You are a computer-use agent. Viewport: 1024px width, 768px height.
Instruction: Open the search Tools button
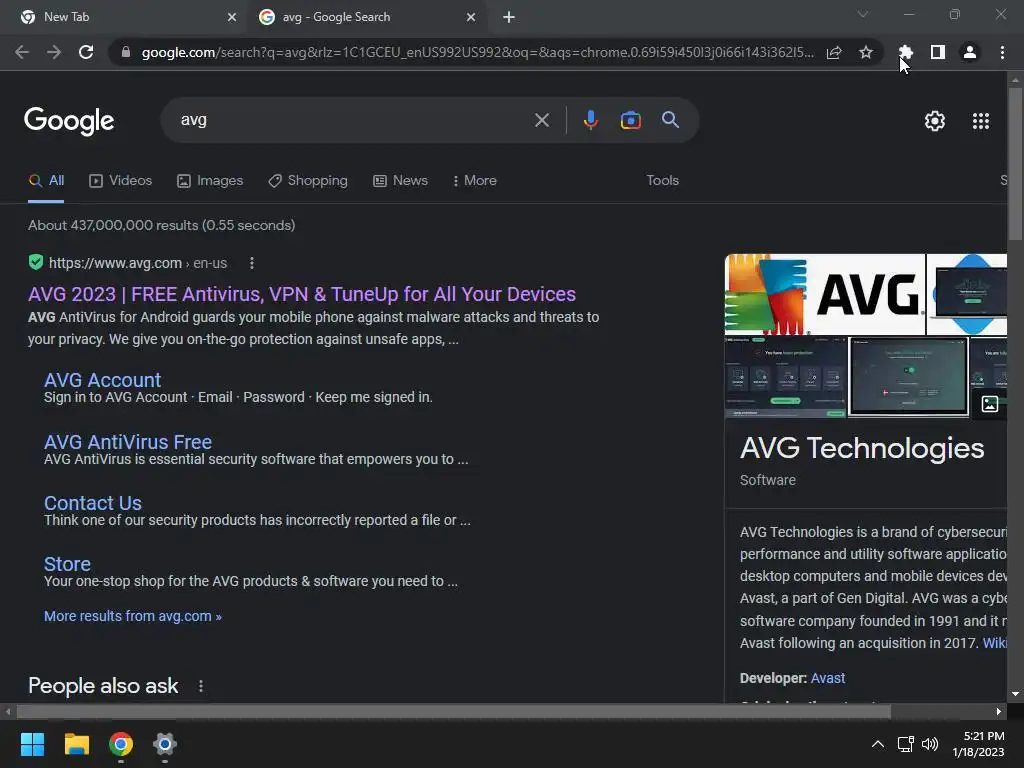click(x=662, y=181)
